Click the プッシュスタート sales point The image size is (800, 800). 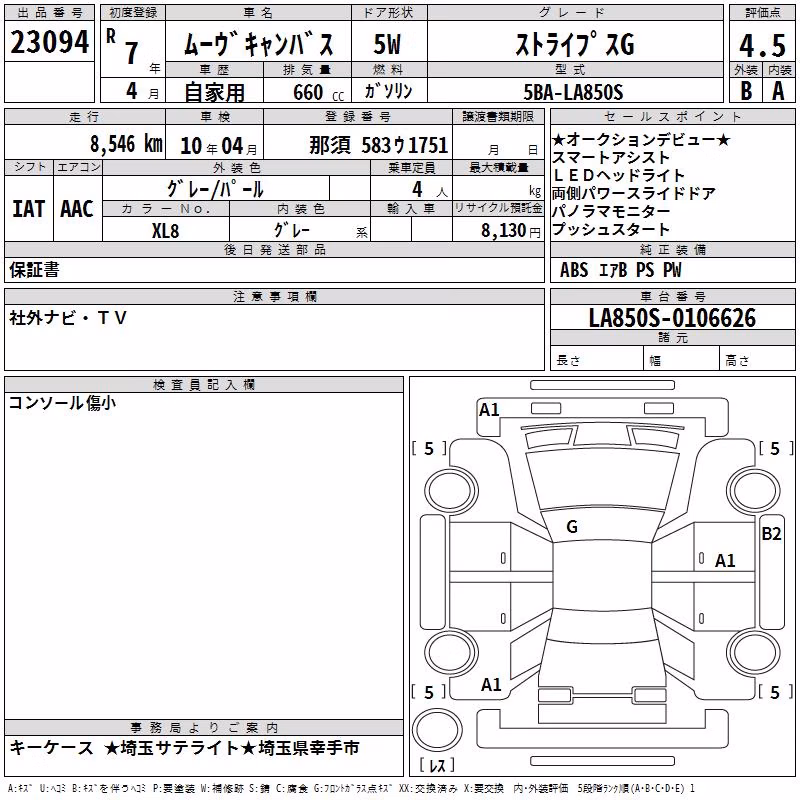coord(611,229)
